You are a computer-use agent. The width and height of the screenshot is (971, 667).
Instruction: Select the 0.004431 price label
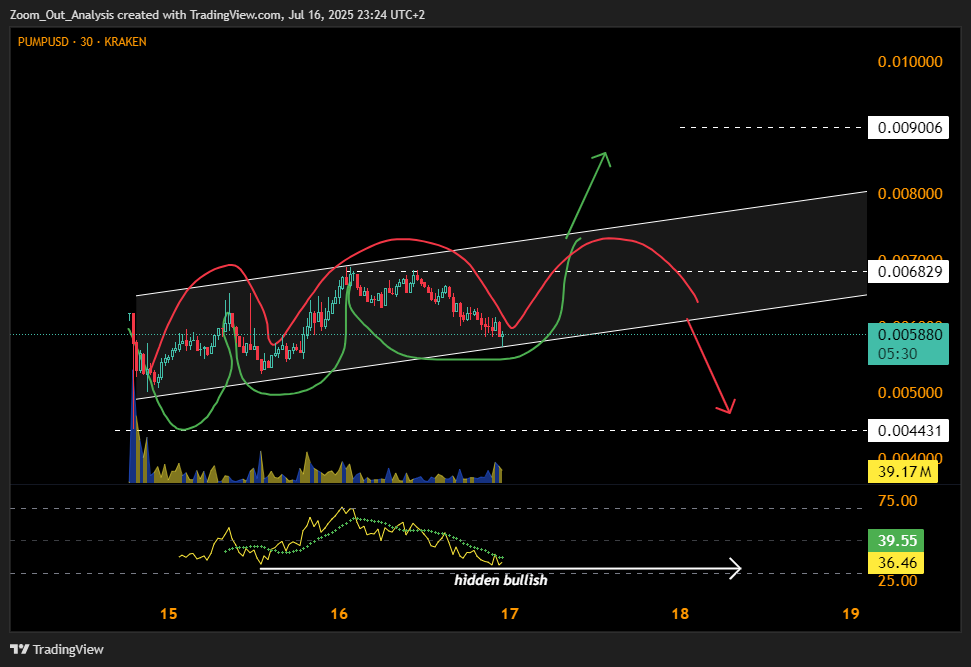pyautogui.click(x=908, y=430)
